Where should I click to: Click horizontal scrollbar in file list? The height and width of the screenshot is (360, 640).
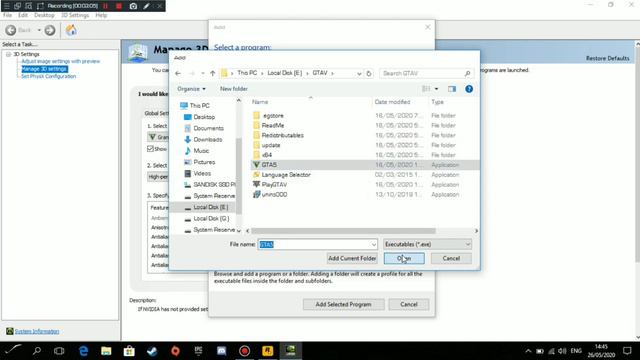tap(343, 231)
